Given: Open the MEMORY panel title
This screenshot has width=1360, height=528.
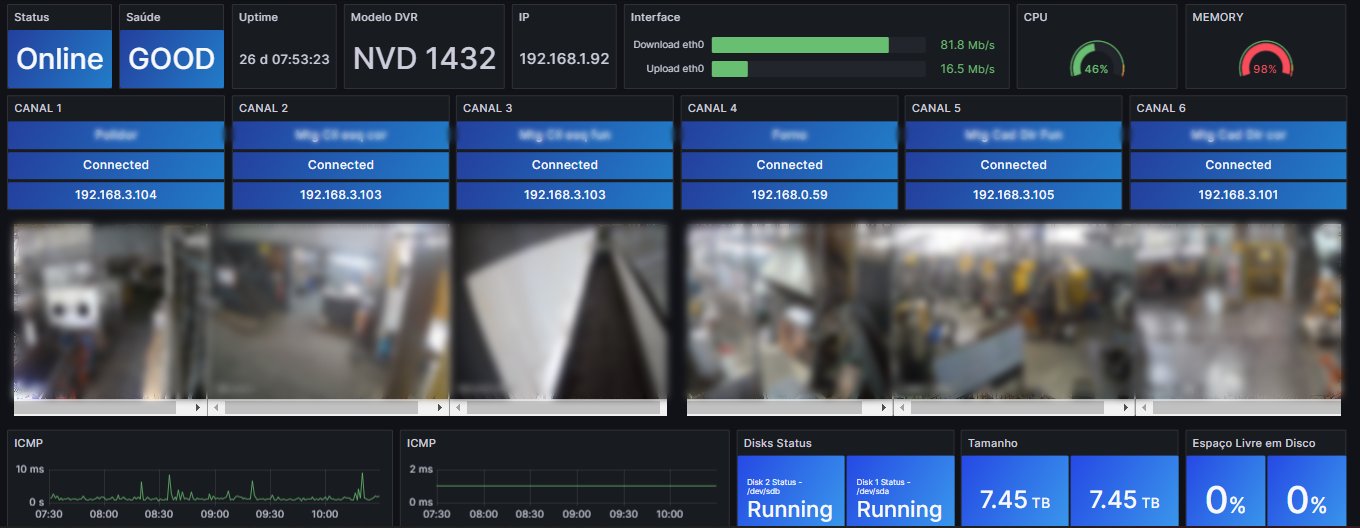Looking at the screenshot, I should pos(1217,17).
